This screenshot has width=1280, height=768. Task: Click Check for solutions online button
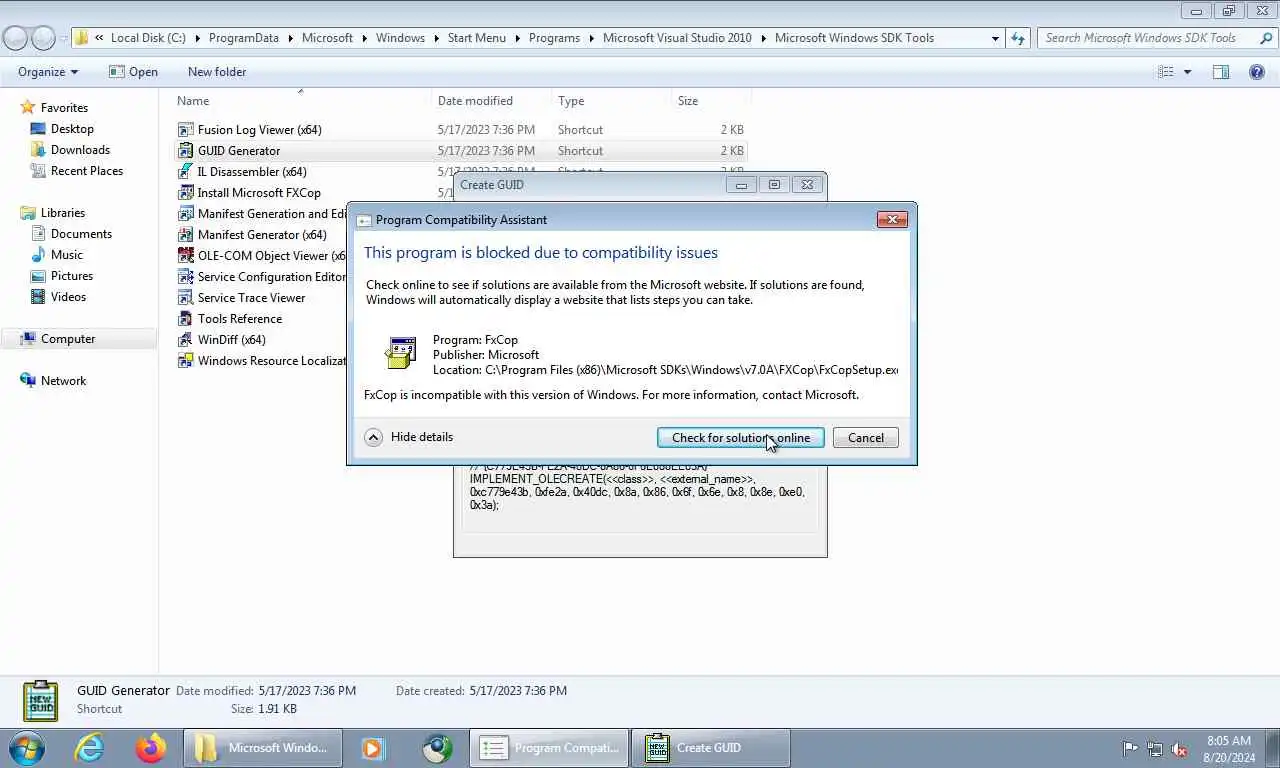click(x=741, y=438)
